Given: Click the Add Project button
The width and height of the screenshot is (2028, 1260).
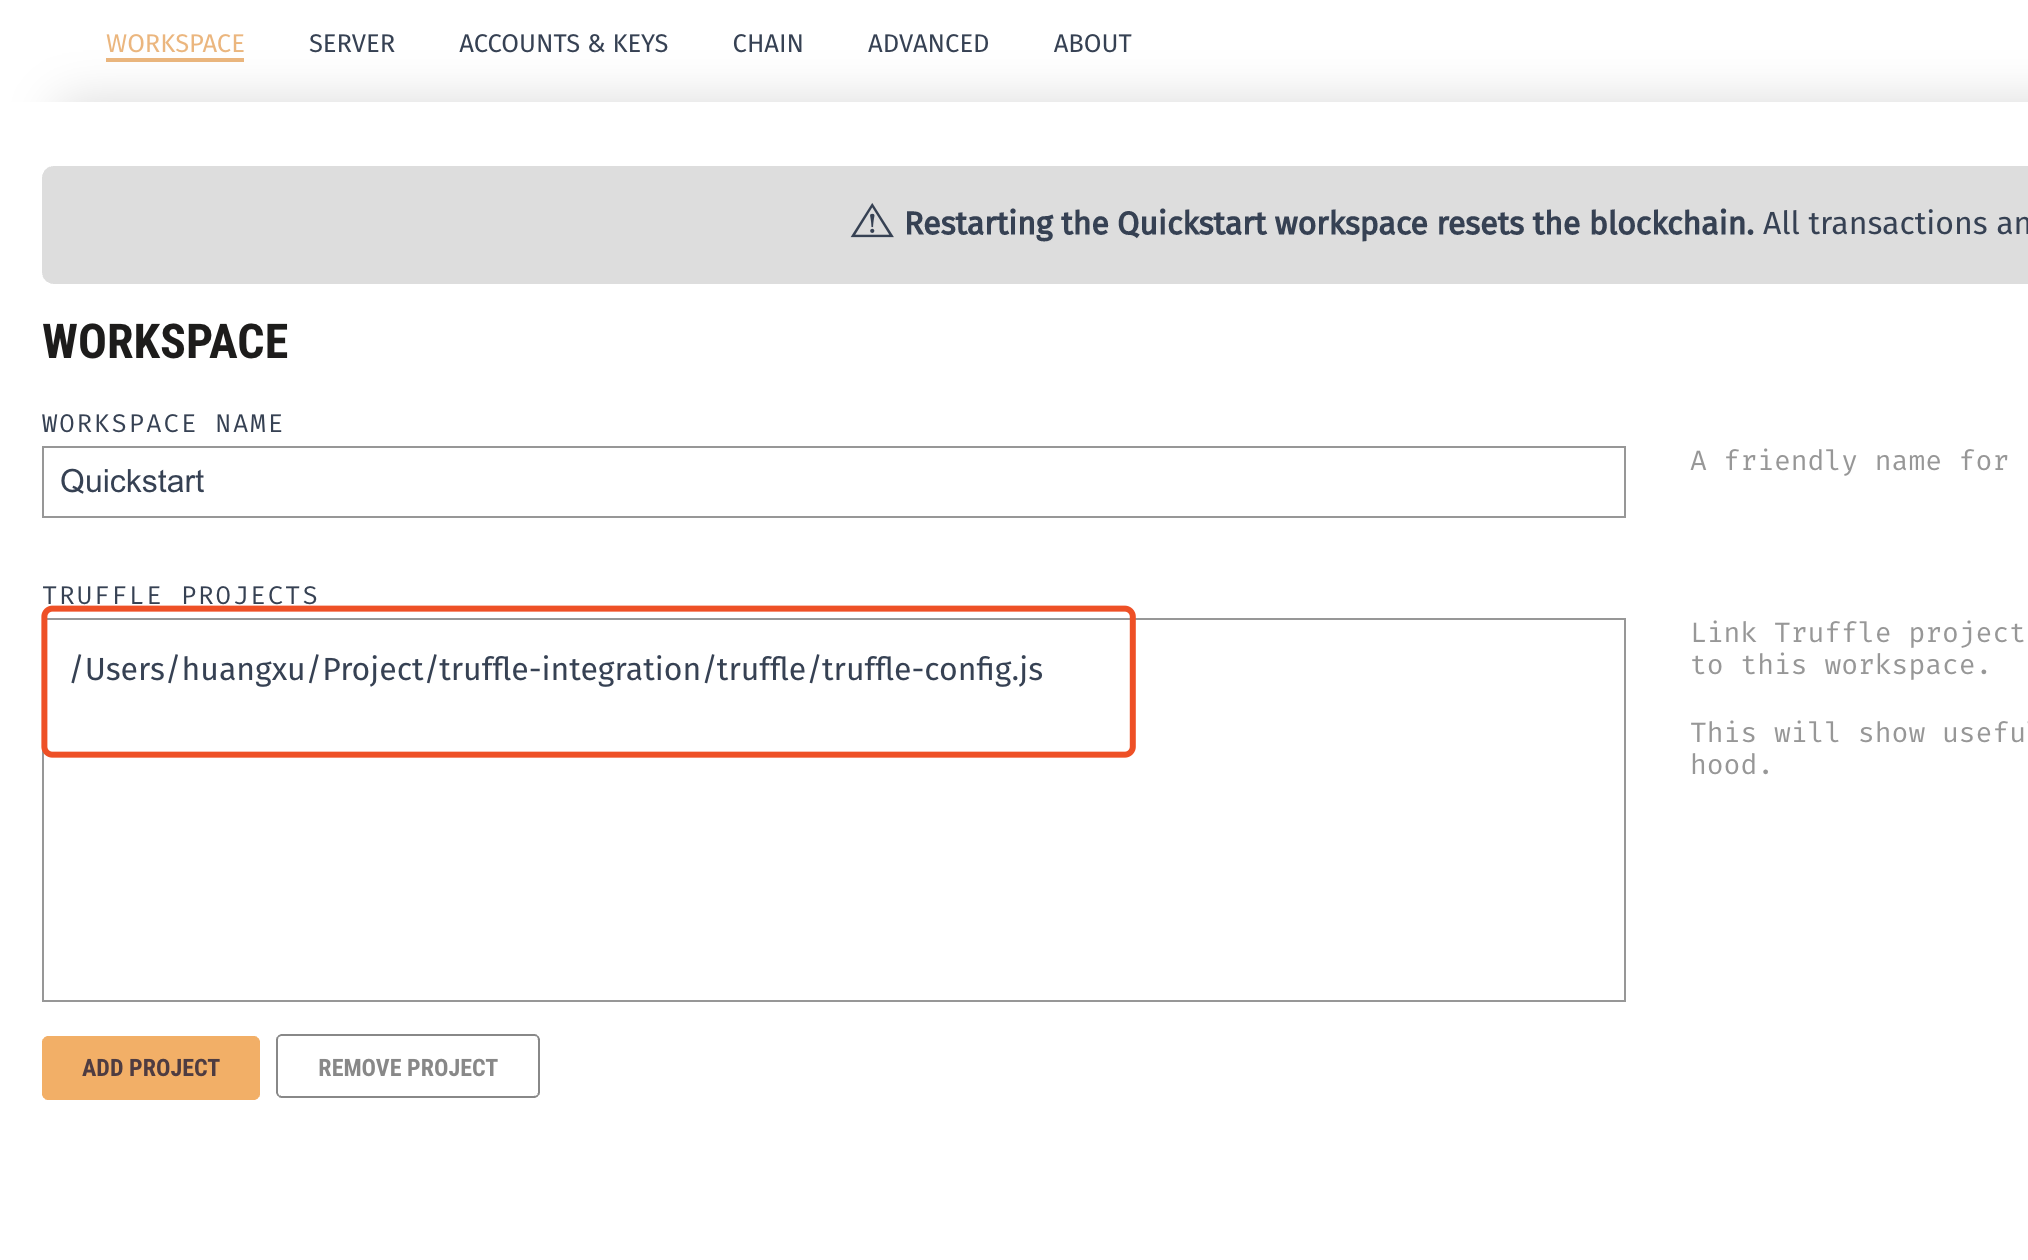Looking at the screenshot, I should click(151, 1068).
